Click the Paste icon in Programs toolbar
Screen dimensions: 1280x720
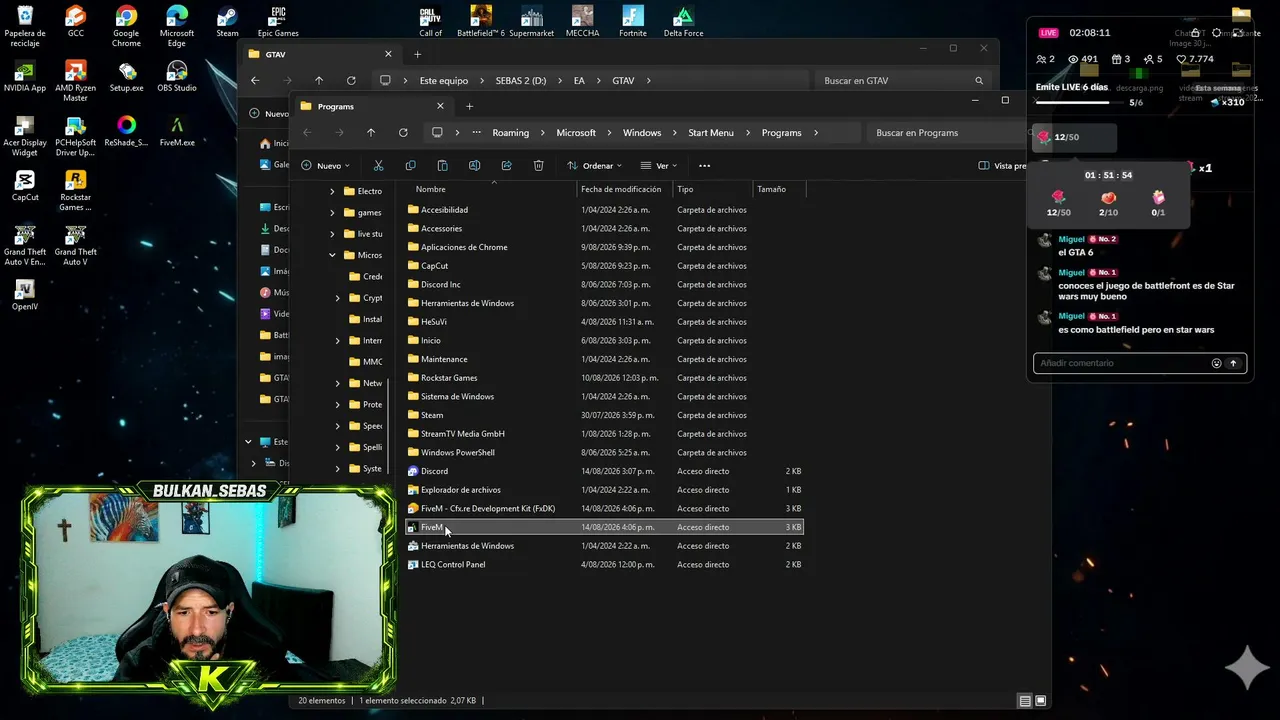pos(442,166)
